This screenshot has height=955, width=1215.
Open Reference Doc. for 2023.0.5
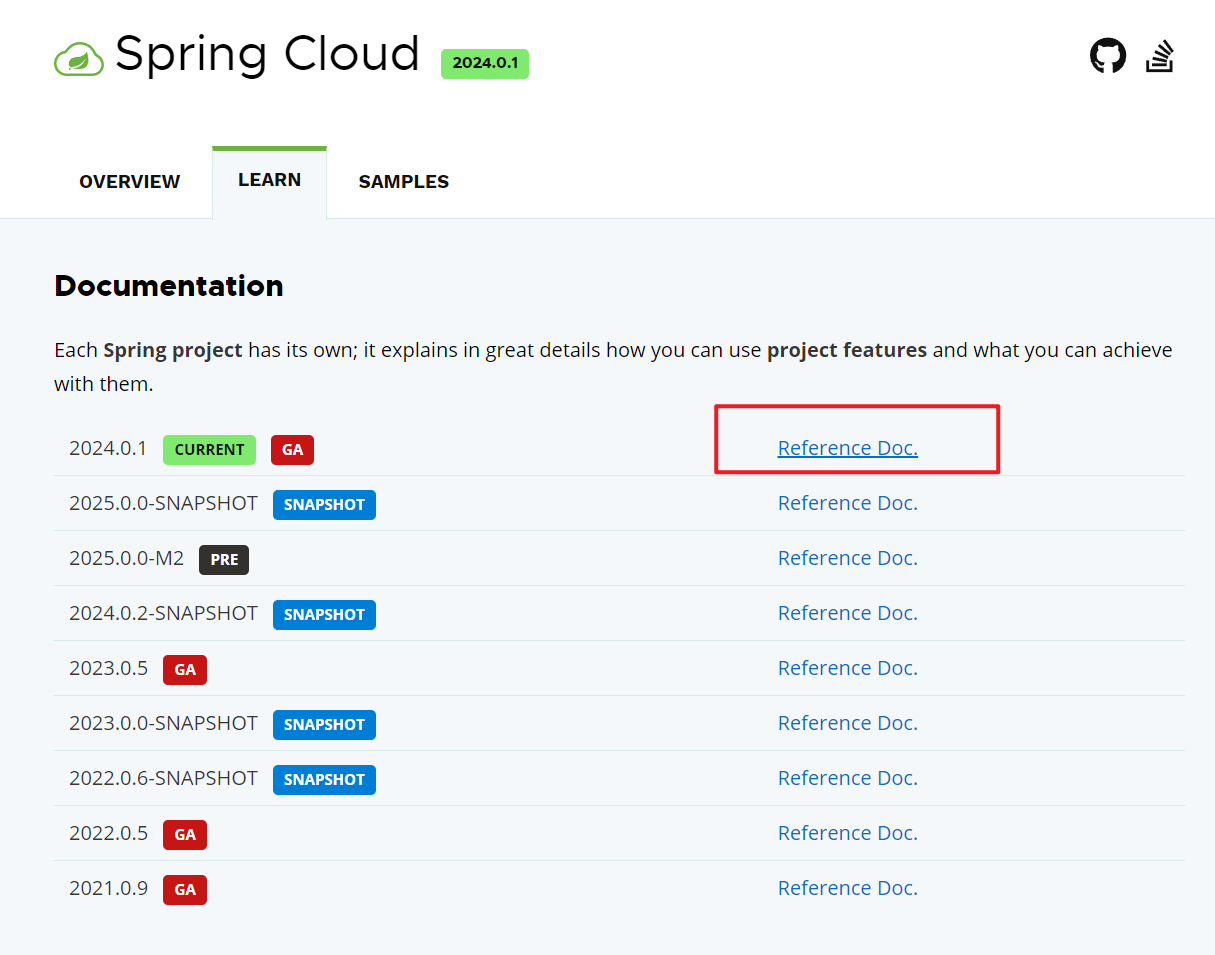click(x=848, y=668)
